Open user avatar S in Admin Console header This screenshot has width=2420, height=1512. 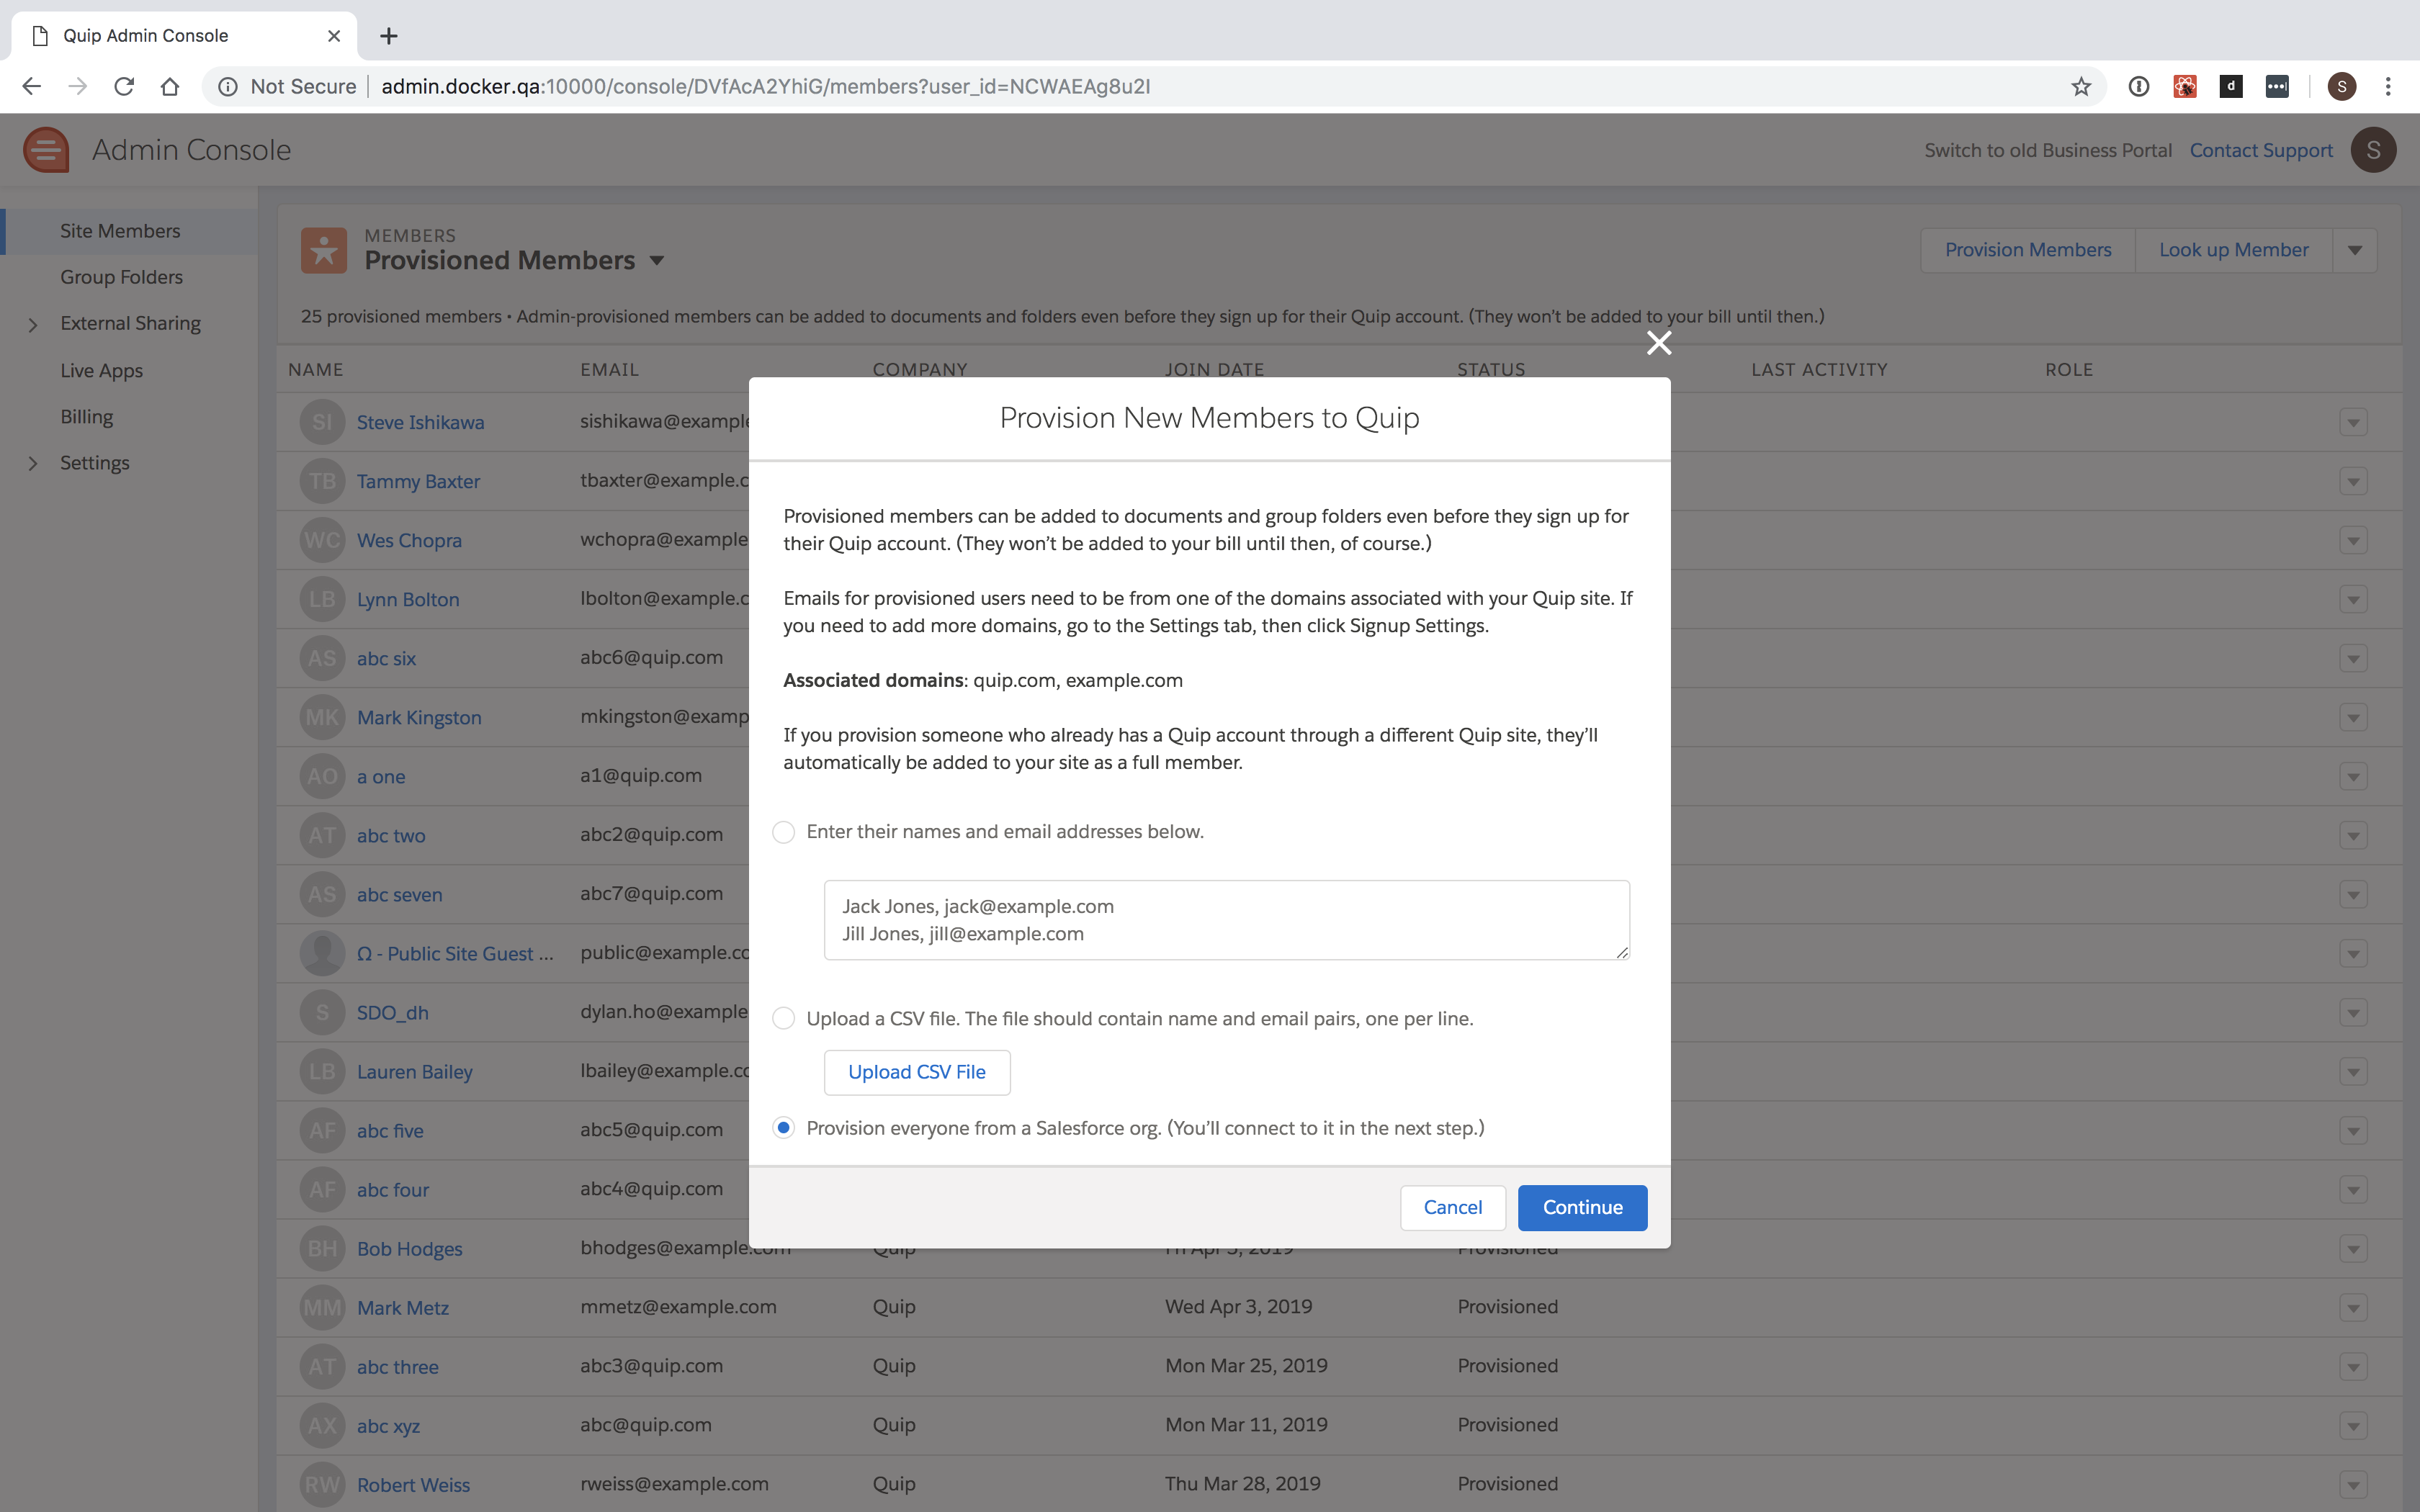click(x=2373, y=150)
